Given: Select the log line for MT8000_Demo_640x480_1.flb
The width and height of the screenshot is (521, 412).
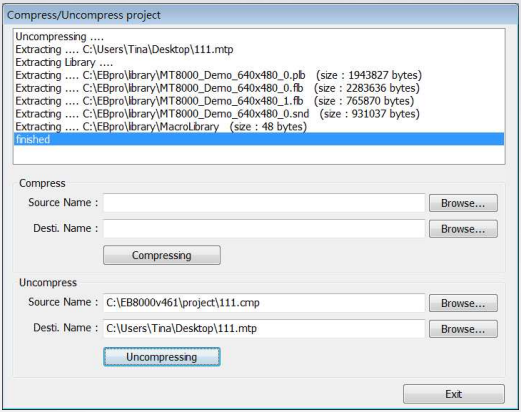Looking at the screenshot, I should (259, 101).
